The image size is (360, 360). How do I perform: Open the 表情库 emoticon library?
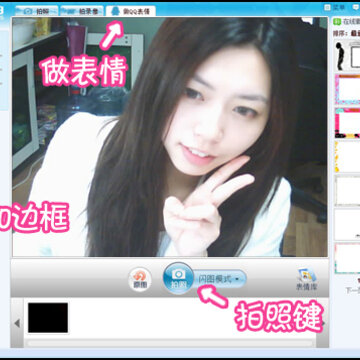click(x=307, y=279)
